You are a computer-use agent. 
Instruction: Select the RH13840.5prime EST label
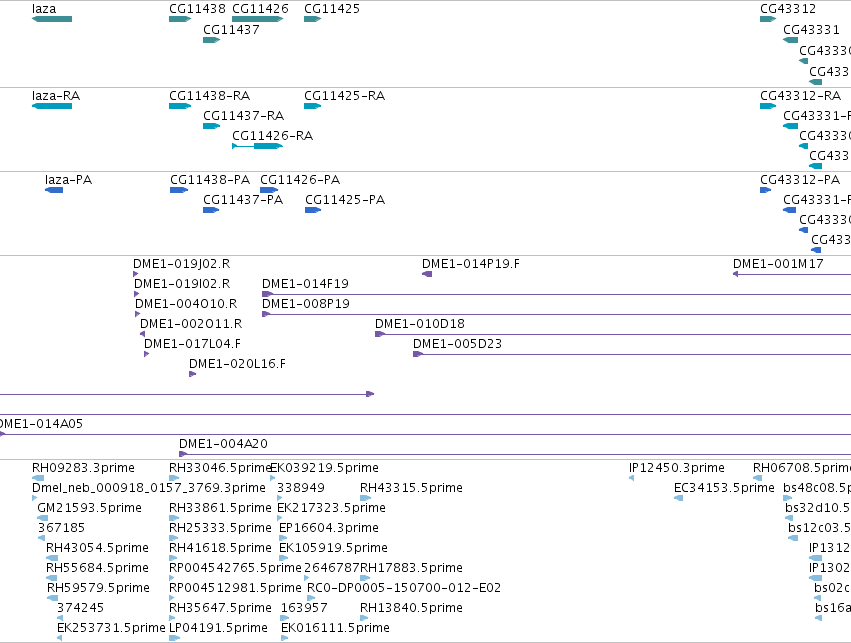(411, 609)
